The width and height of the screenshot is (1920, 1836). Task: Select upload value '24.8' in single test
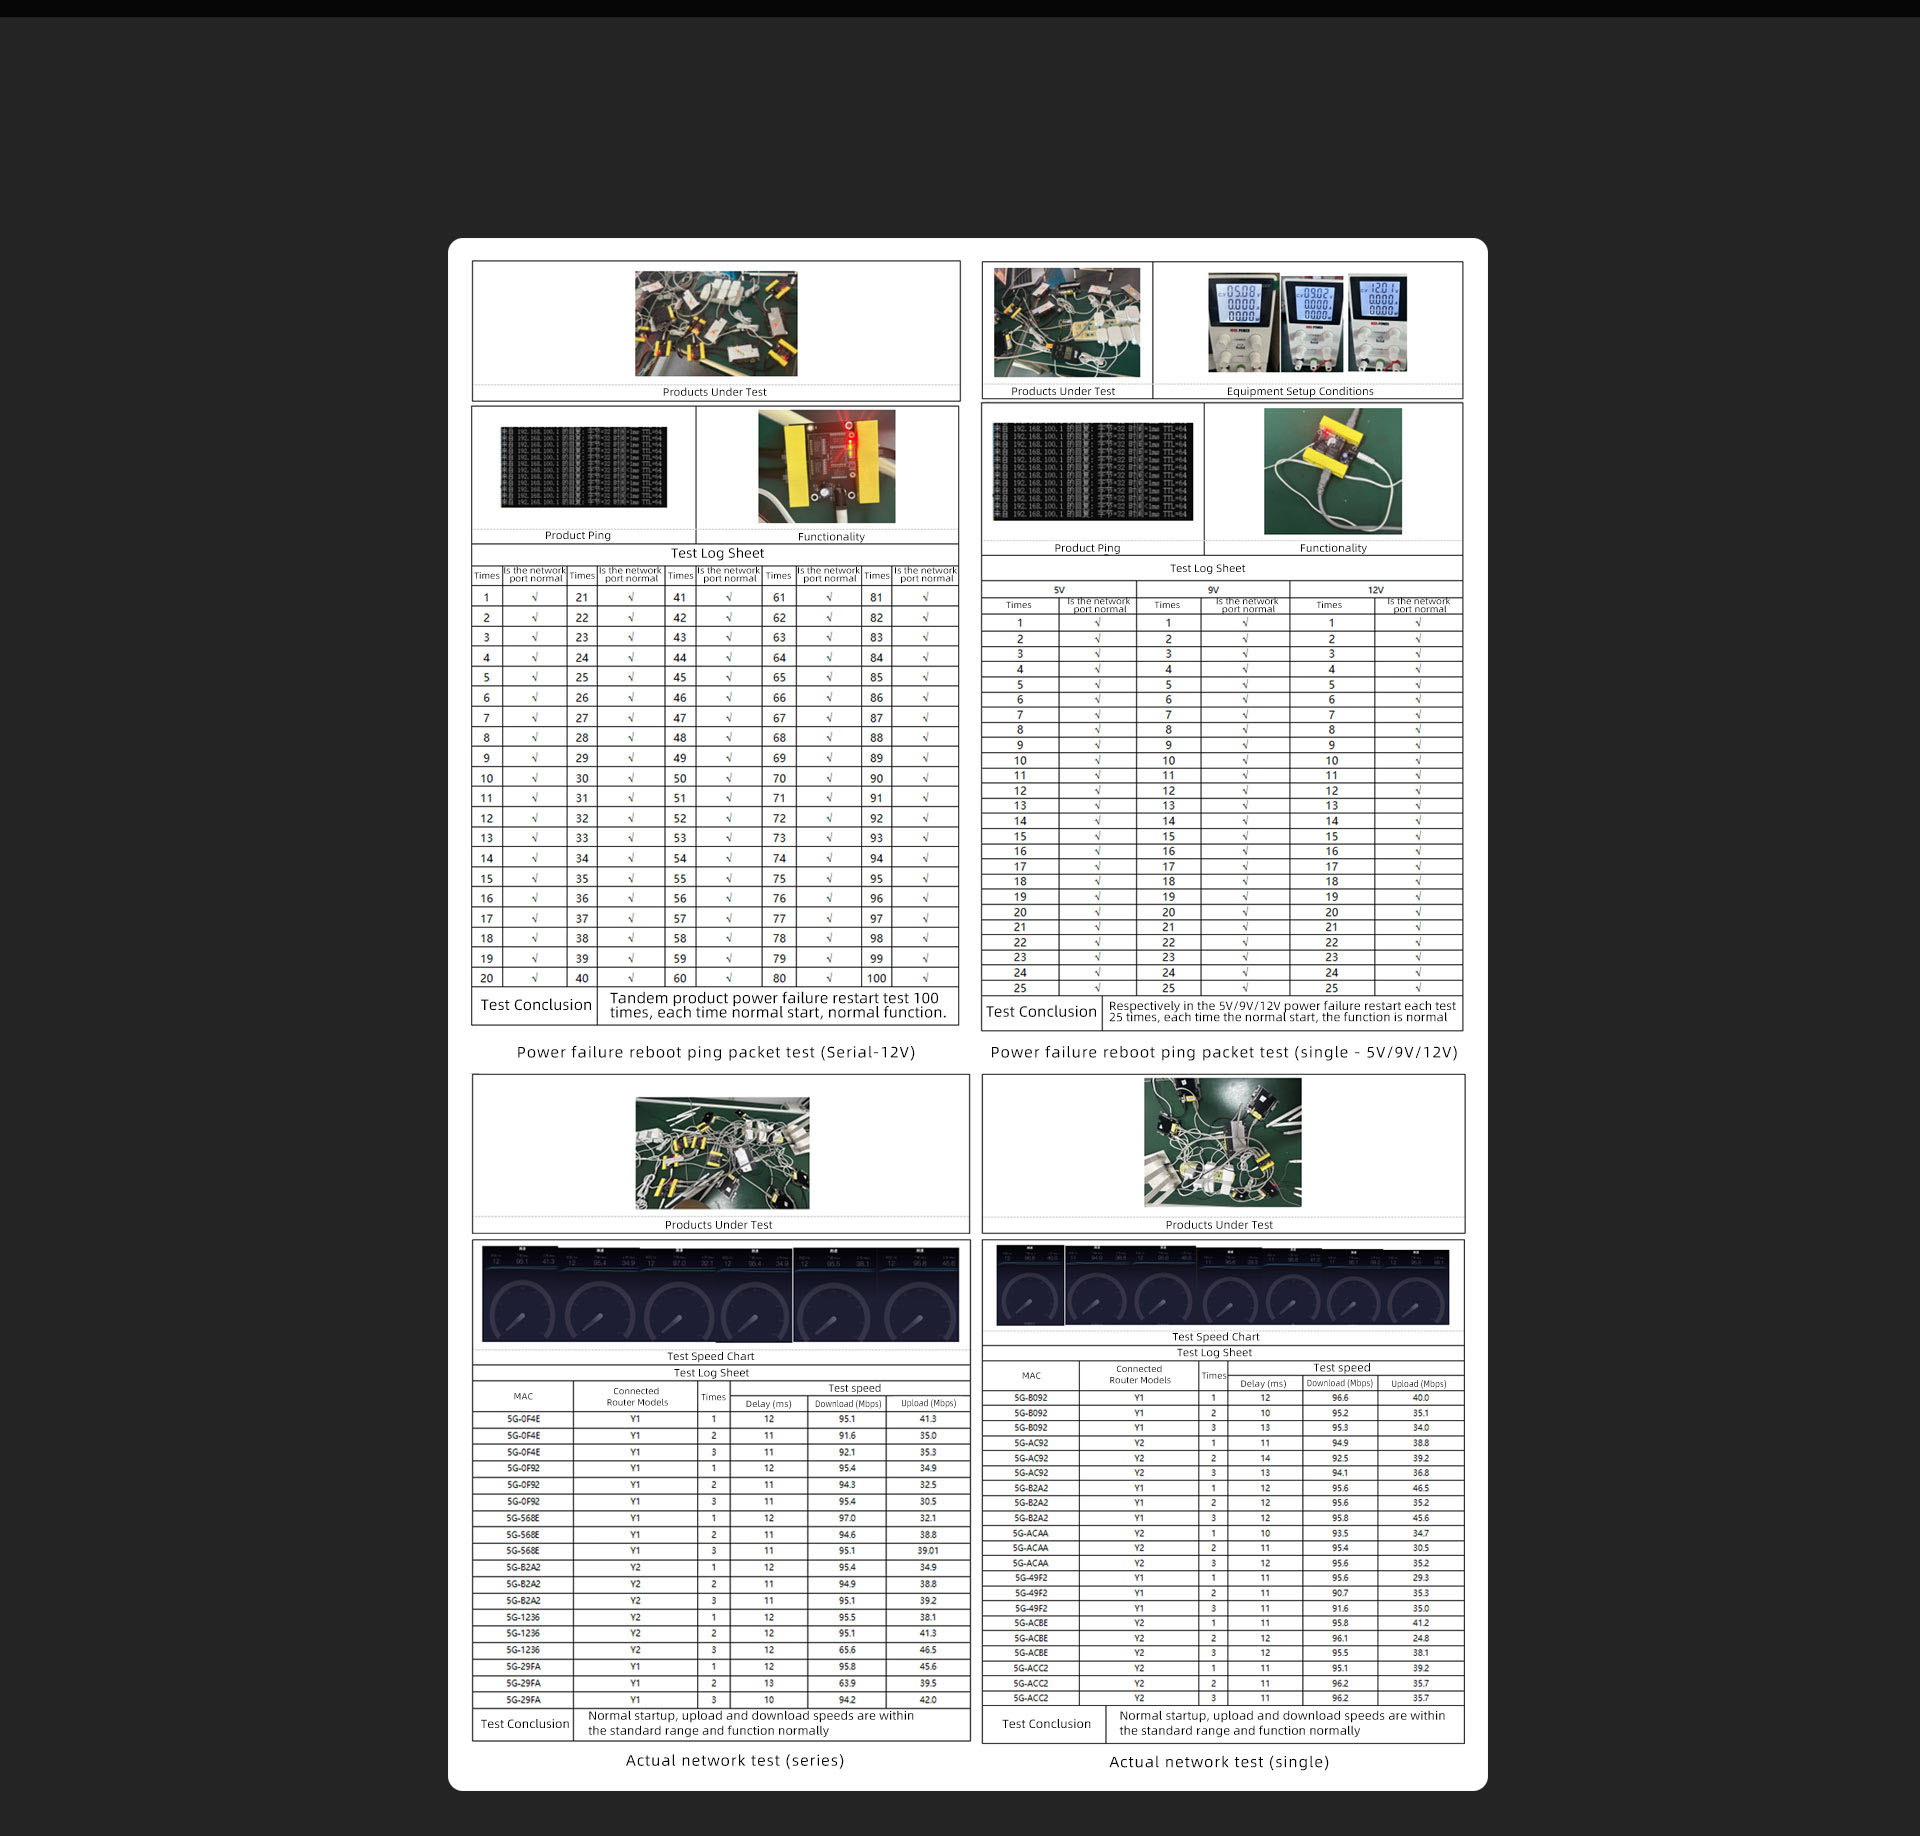point(1421,1638)
